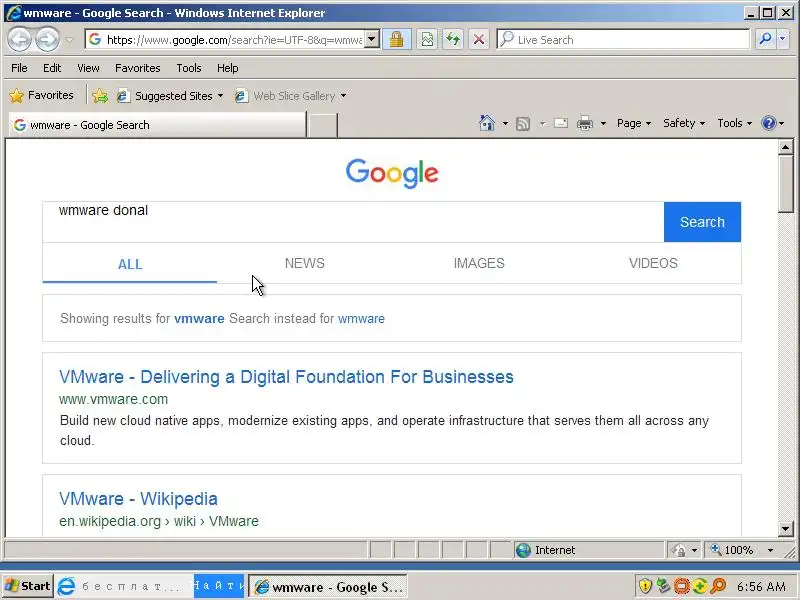Click the Google logo
This screenshot has height=600, width=800.
click(392, 173)
